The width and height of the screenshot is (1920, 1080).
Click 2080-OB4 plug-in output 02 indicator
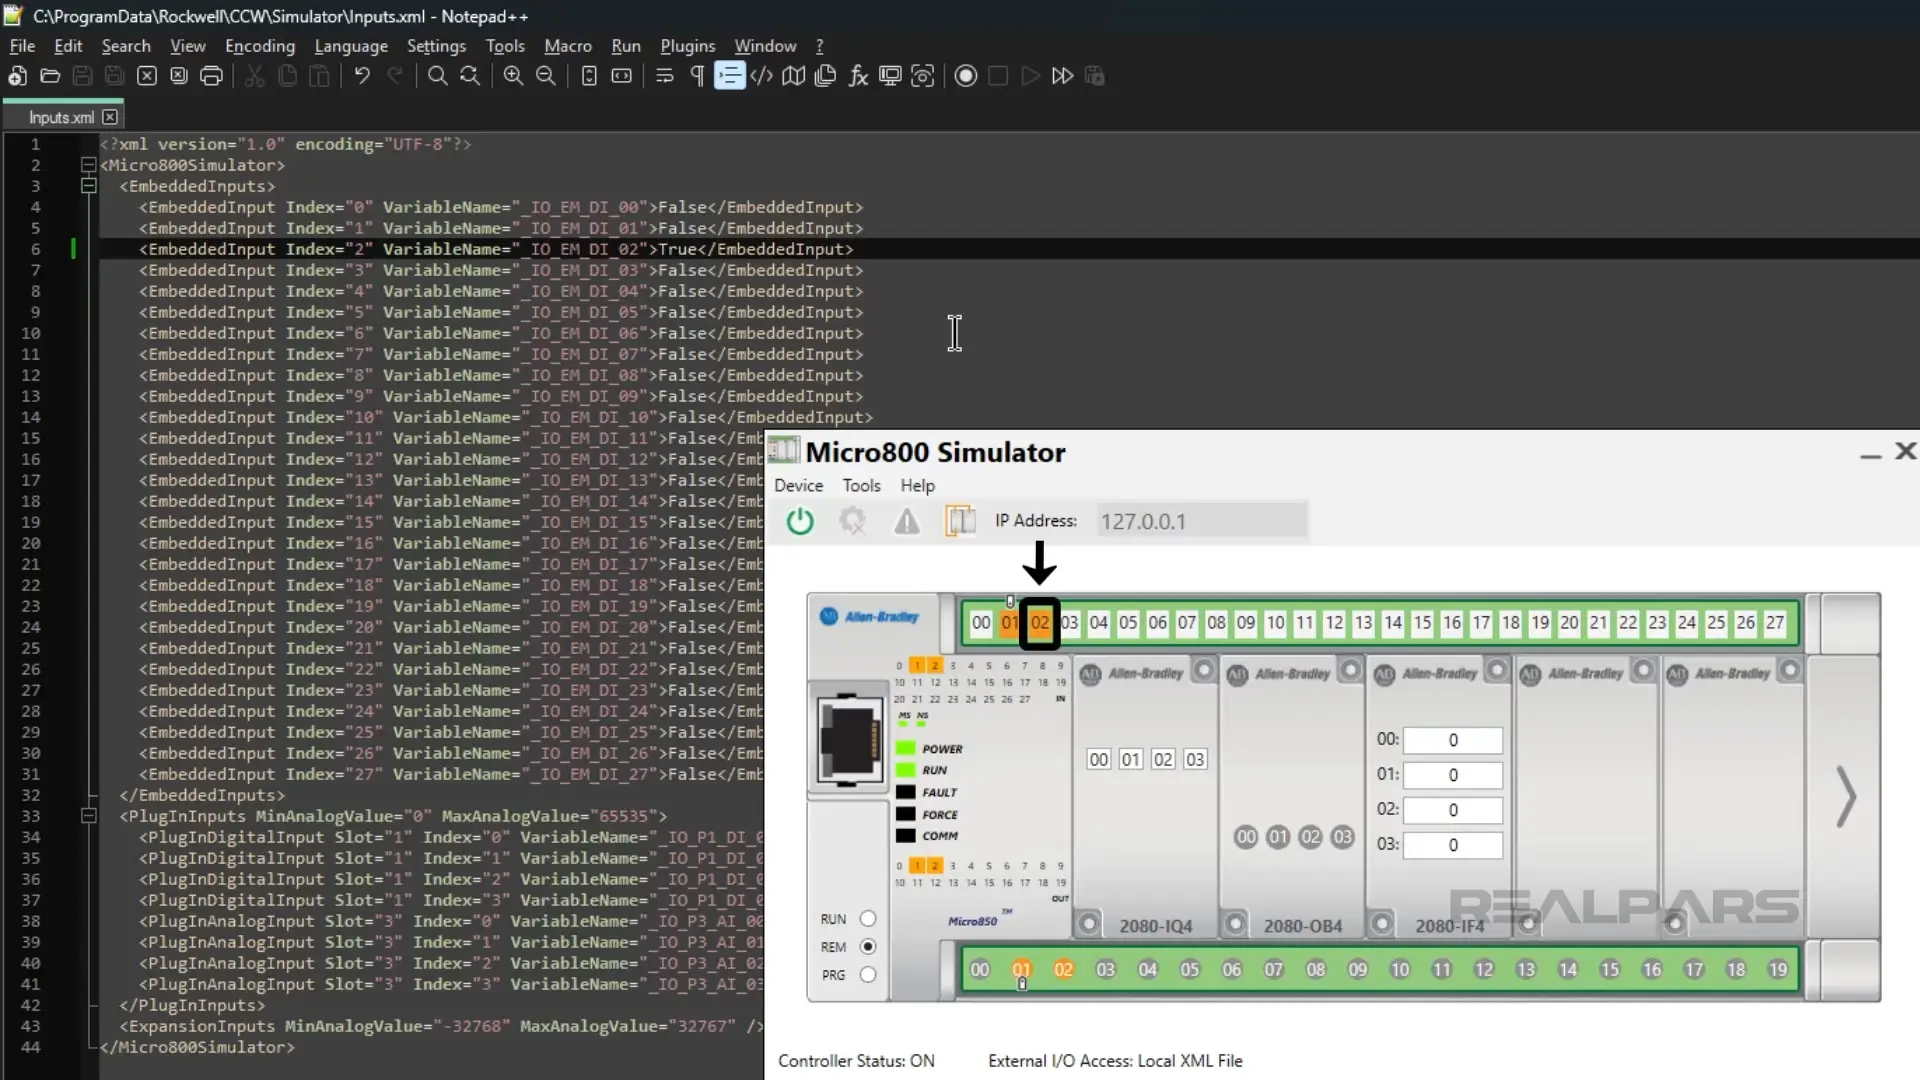[1310, 837]
